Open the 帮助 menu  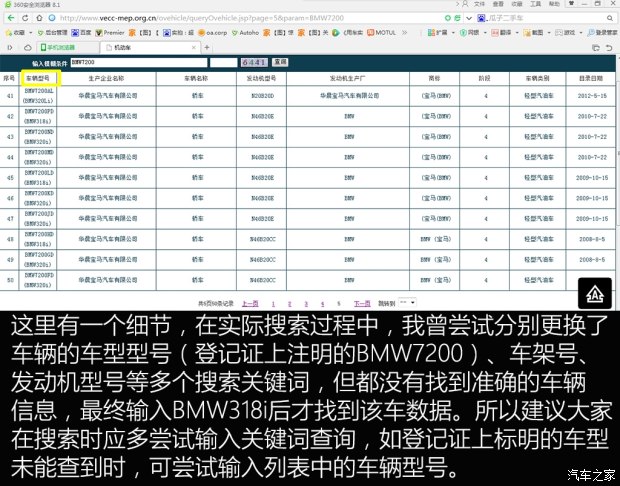(554, 4)
